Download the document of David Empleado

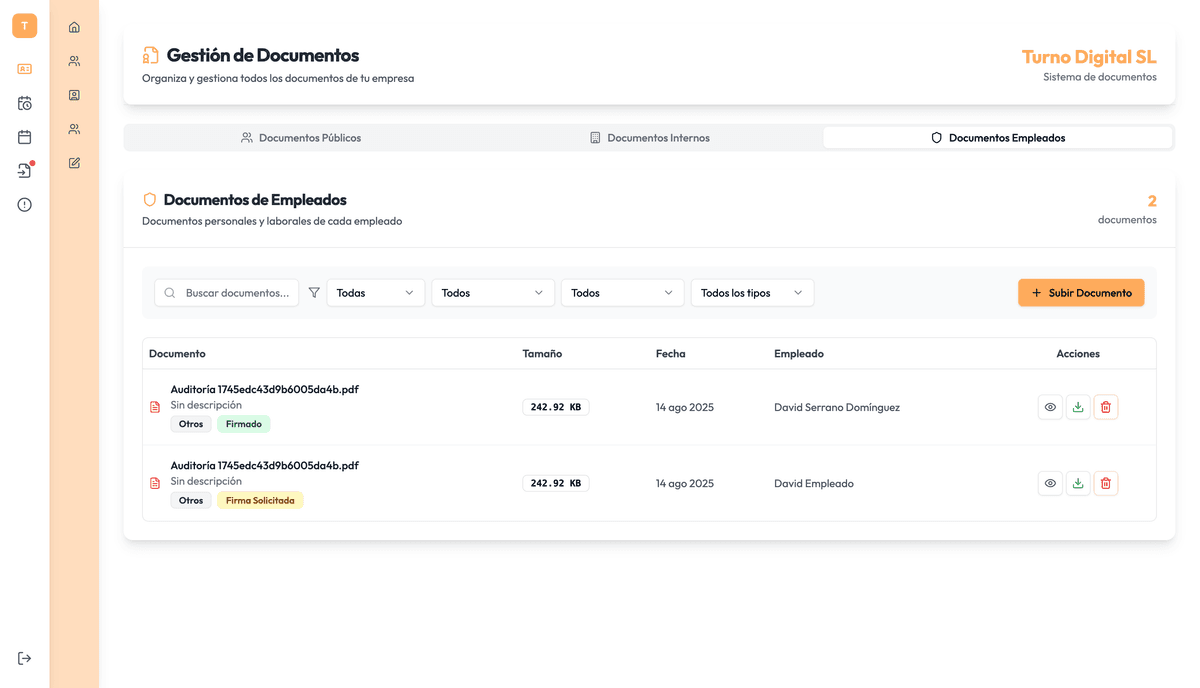click(1078, 483)
